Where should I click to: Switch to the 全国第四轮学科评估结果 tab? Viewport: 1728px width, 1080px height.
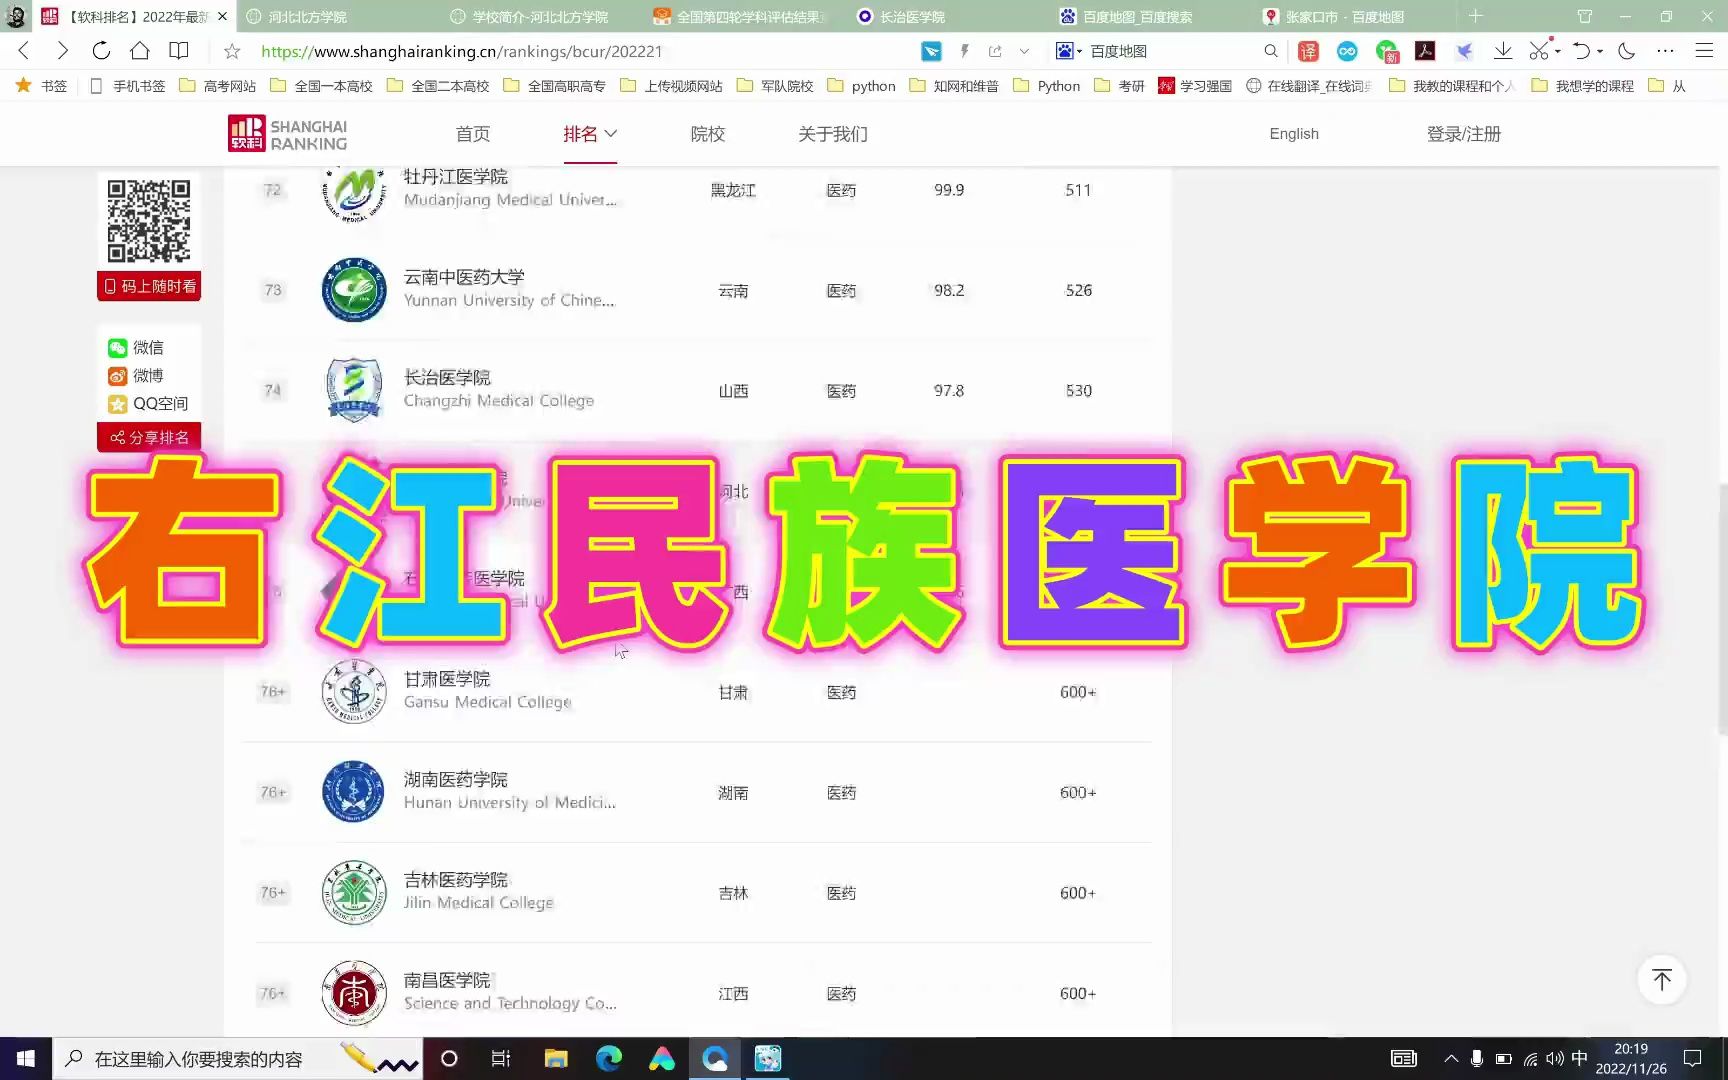[748, 17]
